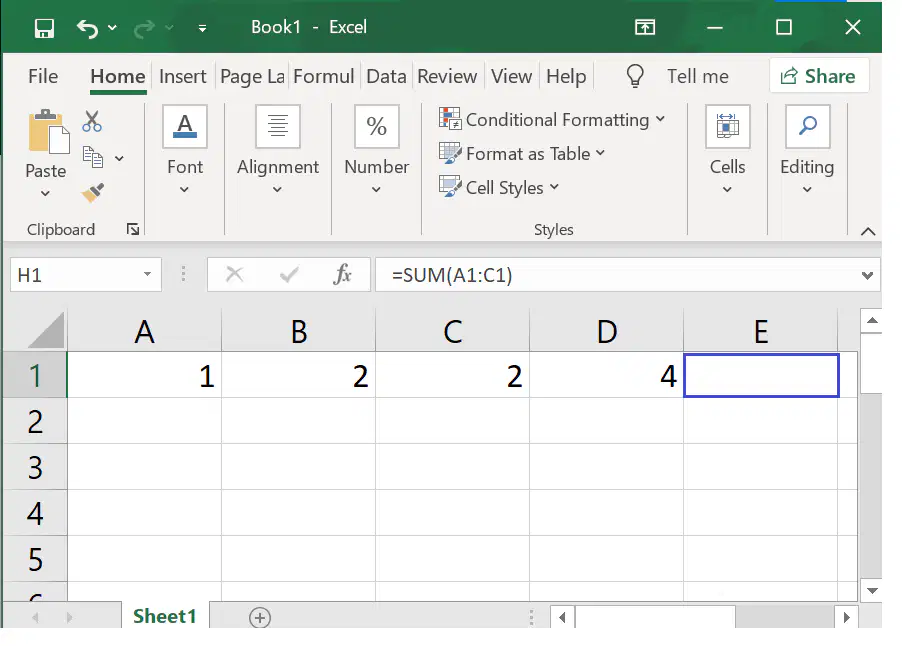Select cell D1 containing 4
The height and width of the screenshot is (646, 902).
click(x=607, y=376)
